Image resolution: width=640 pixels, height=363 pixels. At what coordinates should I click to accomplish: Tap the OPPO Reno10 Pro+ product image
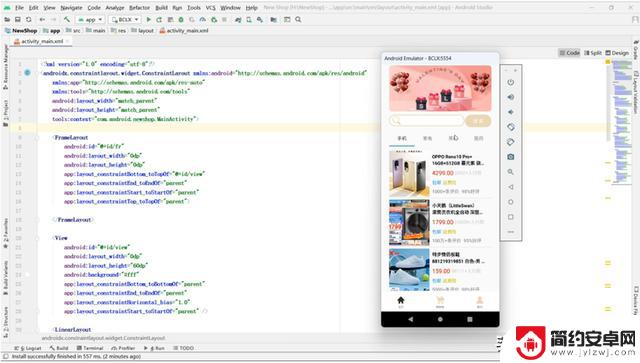click(x=409, y=174)
